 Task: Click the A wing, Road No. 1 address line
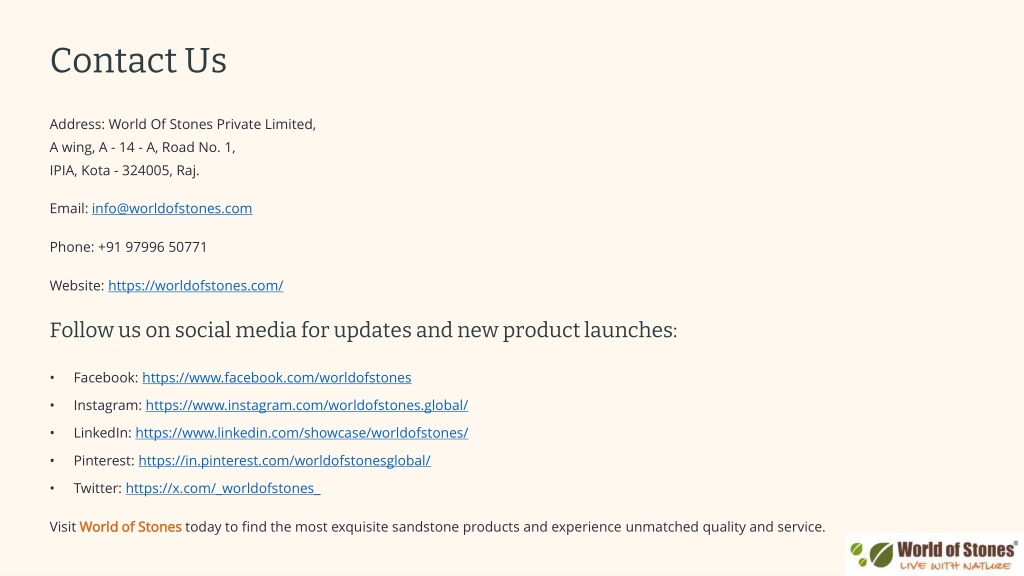142,148
